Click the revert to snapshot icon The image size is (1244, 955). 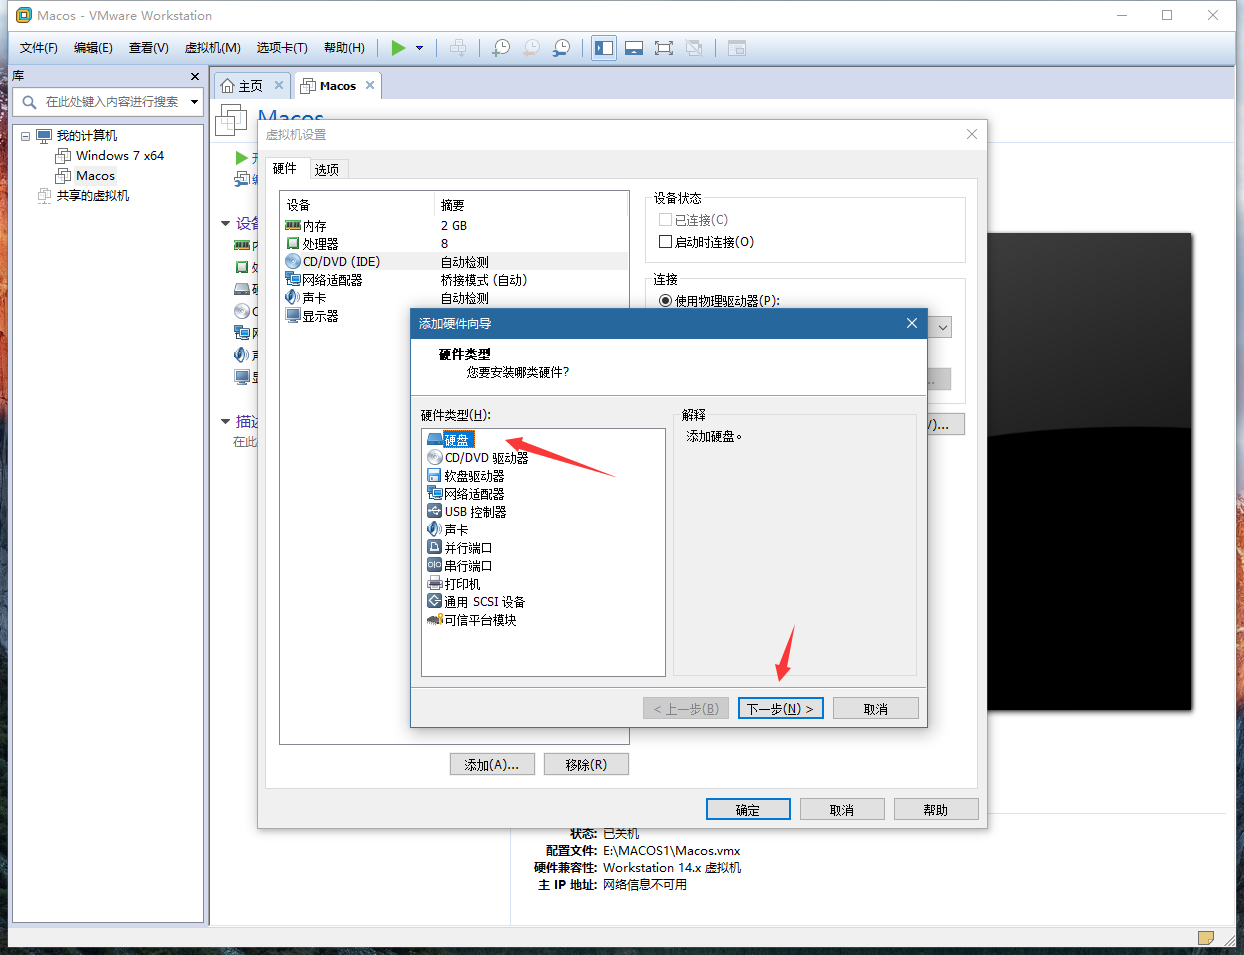click(x=530, y=47)
